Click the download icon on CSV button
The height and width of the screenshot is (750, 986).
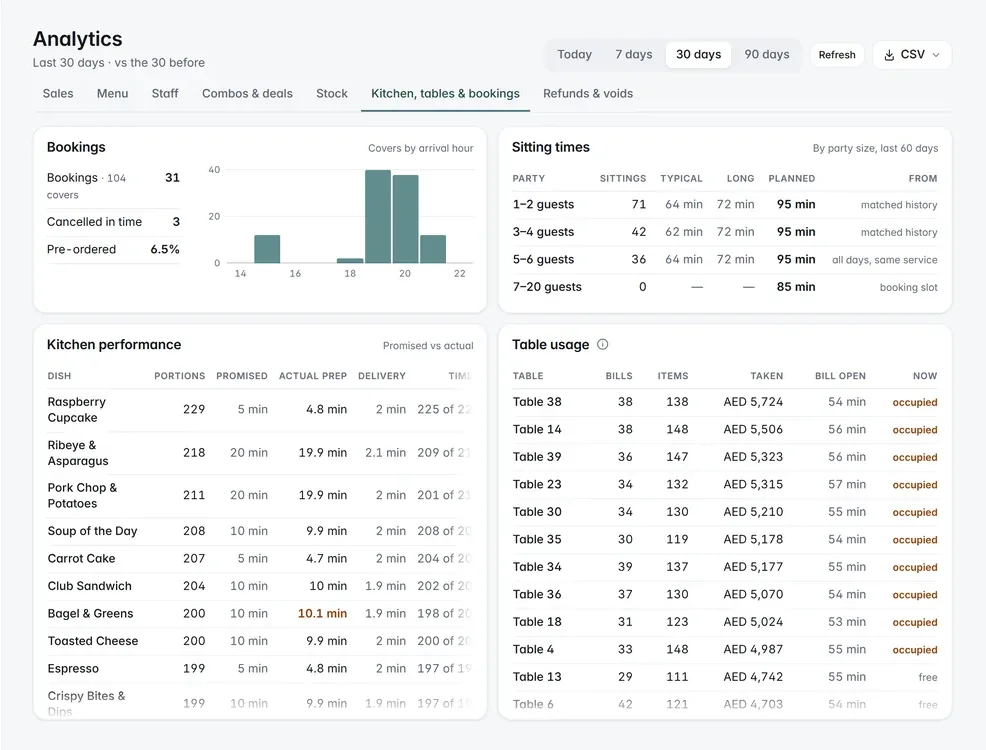889,55
